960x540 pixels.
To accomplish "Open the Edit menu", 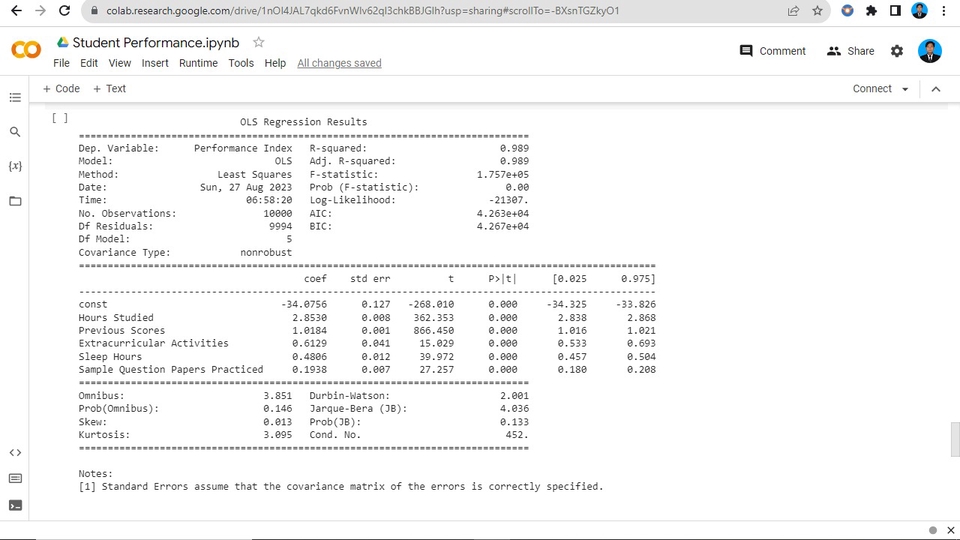I will click(x=89, y=63).
